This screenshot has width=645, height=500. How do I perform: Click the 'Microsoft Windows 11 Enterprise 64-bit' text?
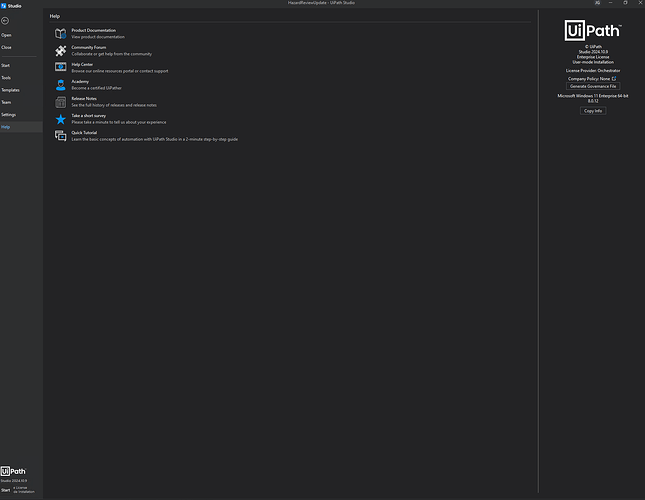(593, 96)
